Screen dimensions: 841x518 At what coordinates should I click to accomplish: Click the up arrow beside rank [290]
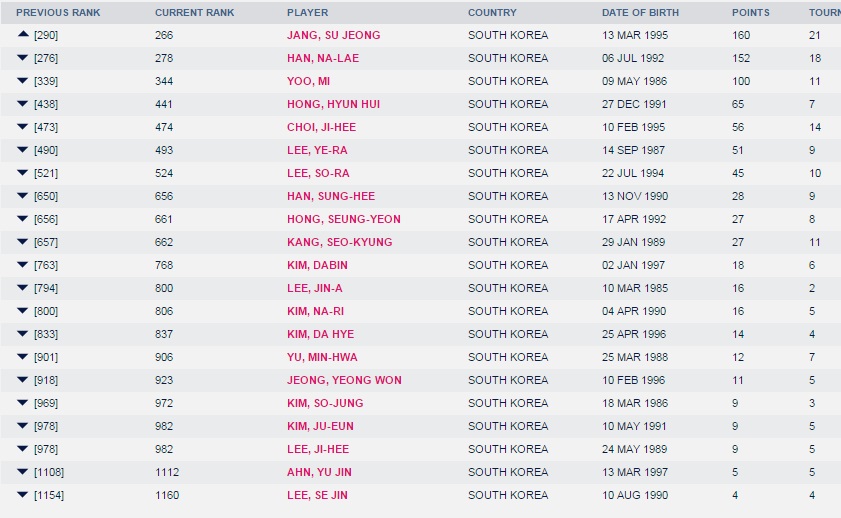[23, 34]
